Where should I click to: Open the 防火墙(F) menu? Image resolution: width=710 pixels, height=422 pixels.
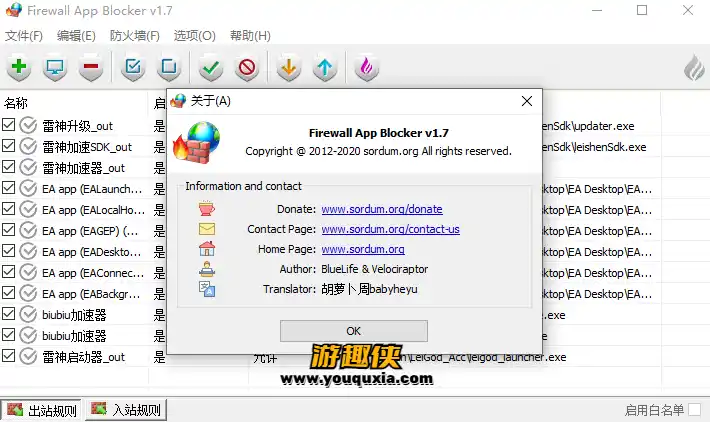134,36
